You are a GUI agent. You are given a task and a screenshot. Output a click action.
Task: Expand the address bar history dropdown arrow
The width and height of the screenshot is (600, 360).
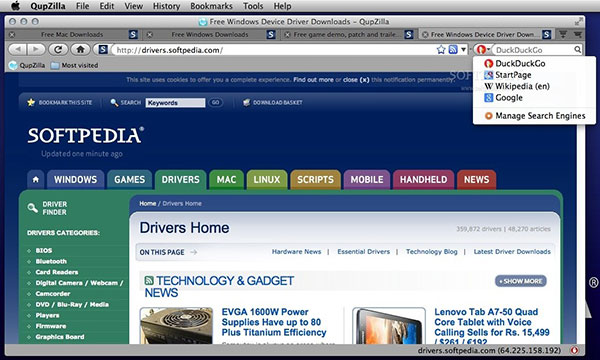click(x=463, y=49)
